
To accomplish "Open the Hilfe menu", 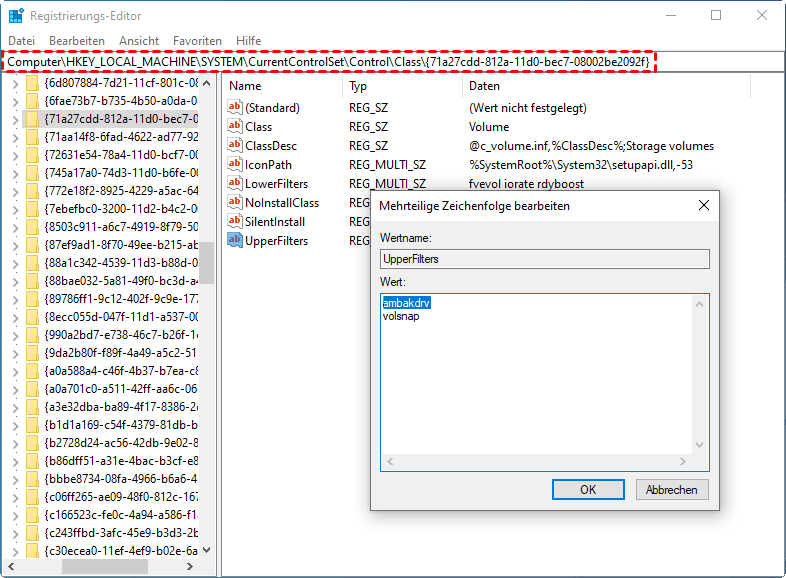I will (x=249, y=41).
